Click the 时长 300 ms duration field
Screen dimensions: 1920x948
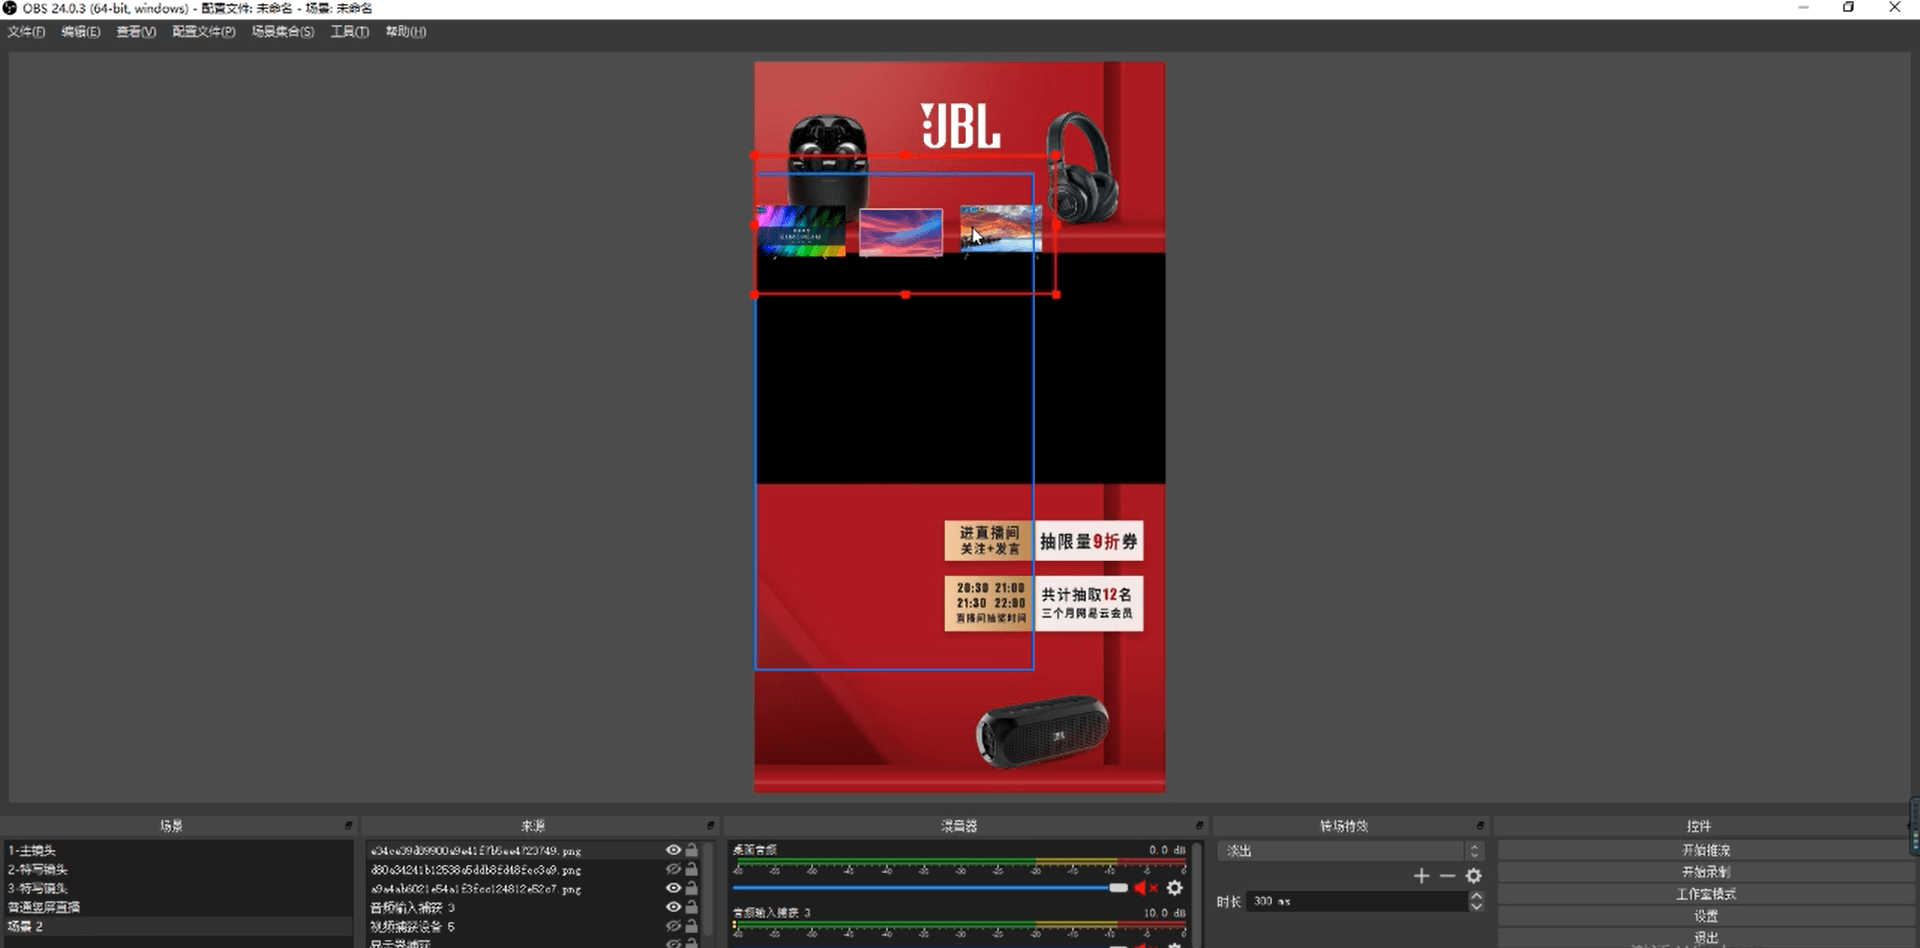point(1357,902)
